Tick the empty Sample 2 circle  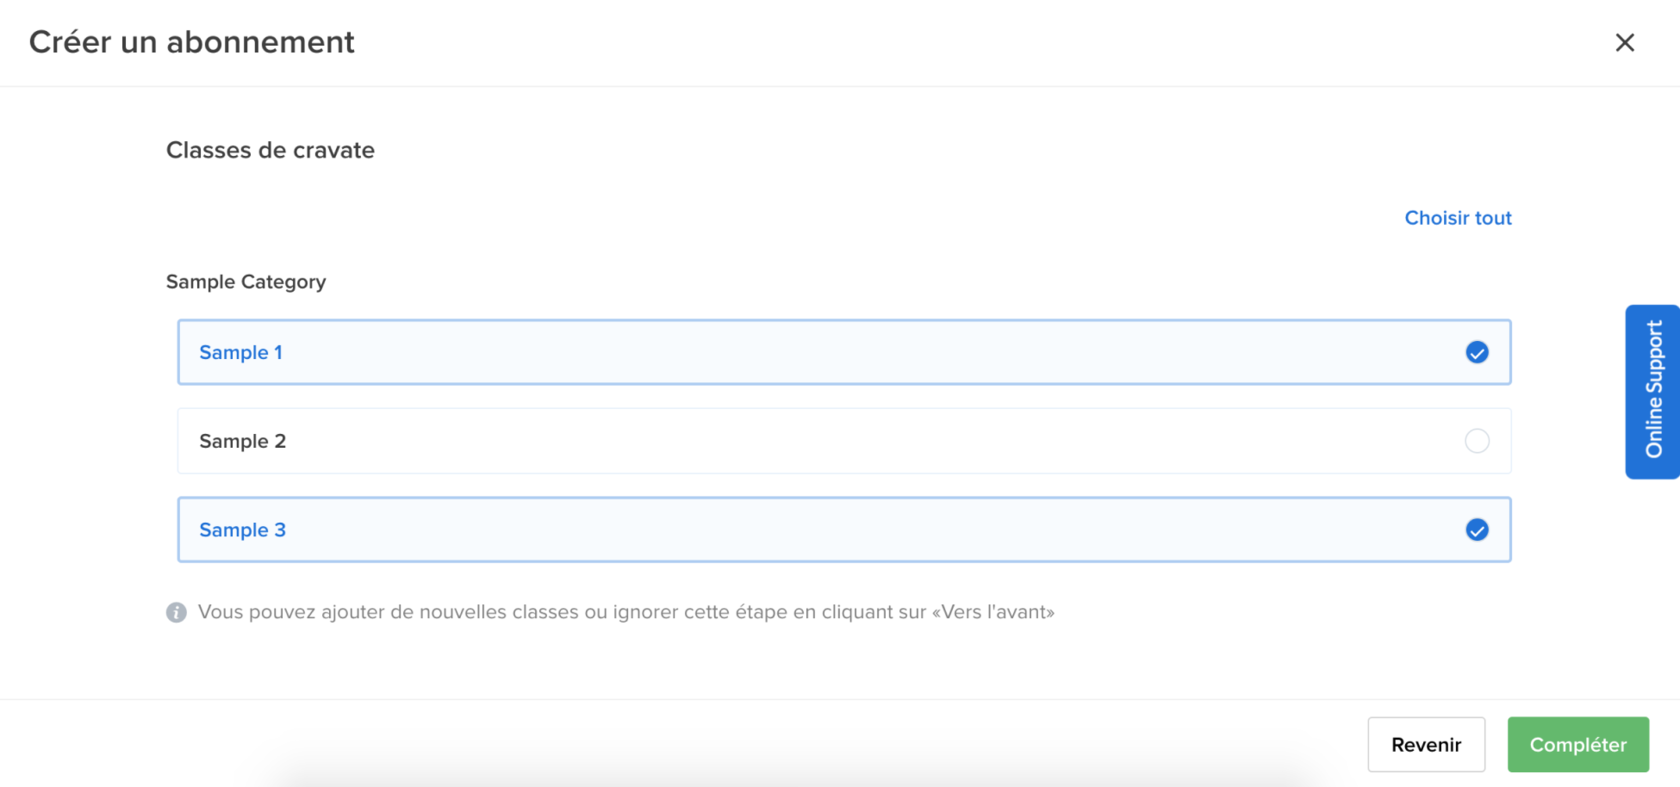pyautogui.click(x=1476, y=441)
